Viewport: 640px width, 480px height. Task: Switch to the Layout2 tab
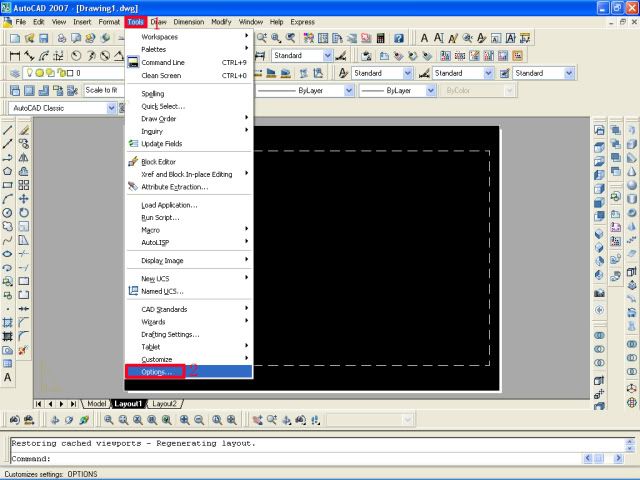[164, 403]
